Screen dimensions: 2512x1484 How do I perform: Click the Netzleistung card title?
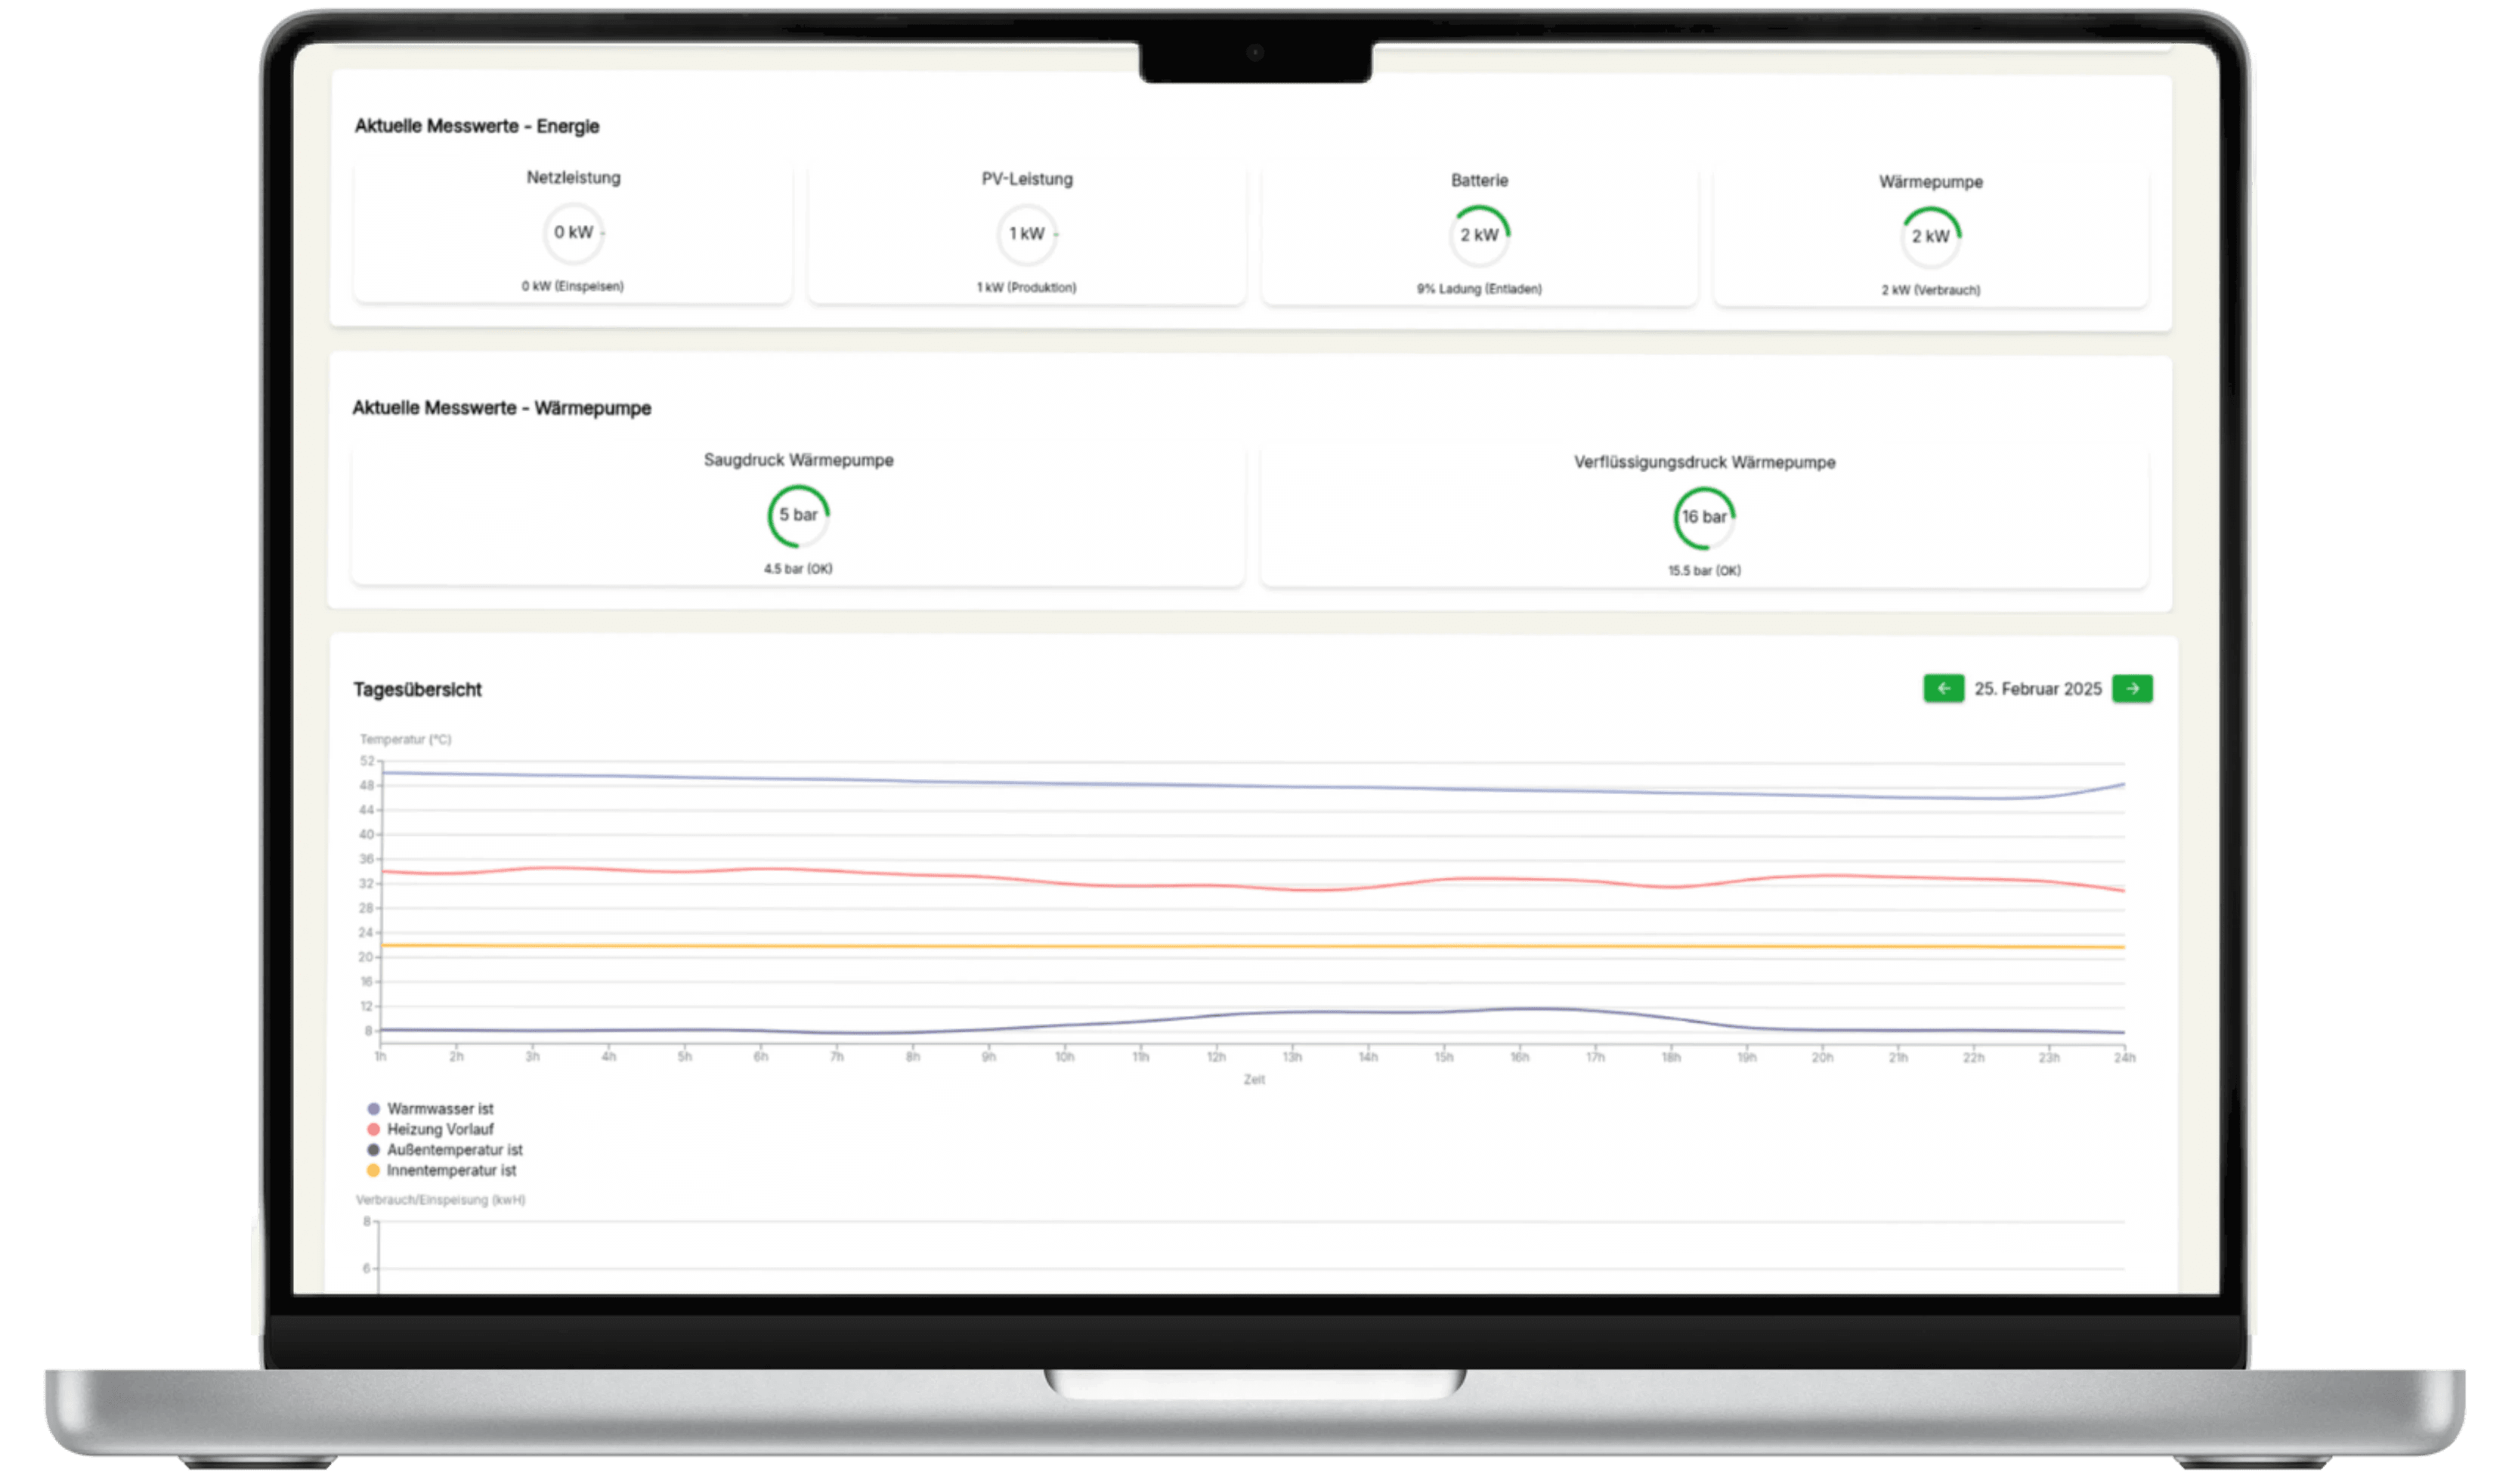pyautogui.click(x=573, y=177)
